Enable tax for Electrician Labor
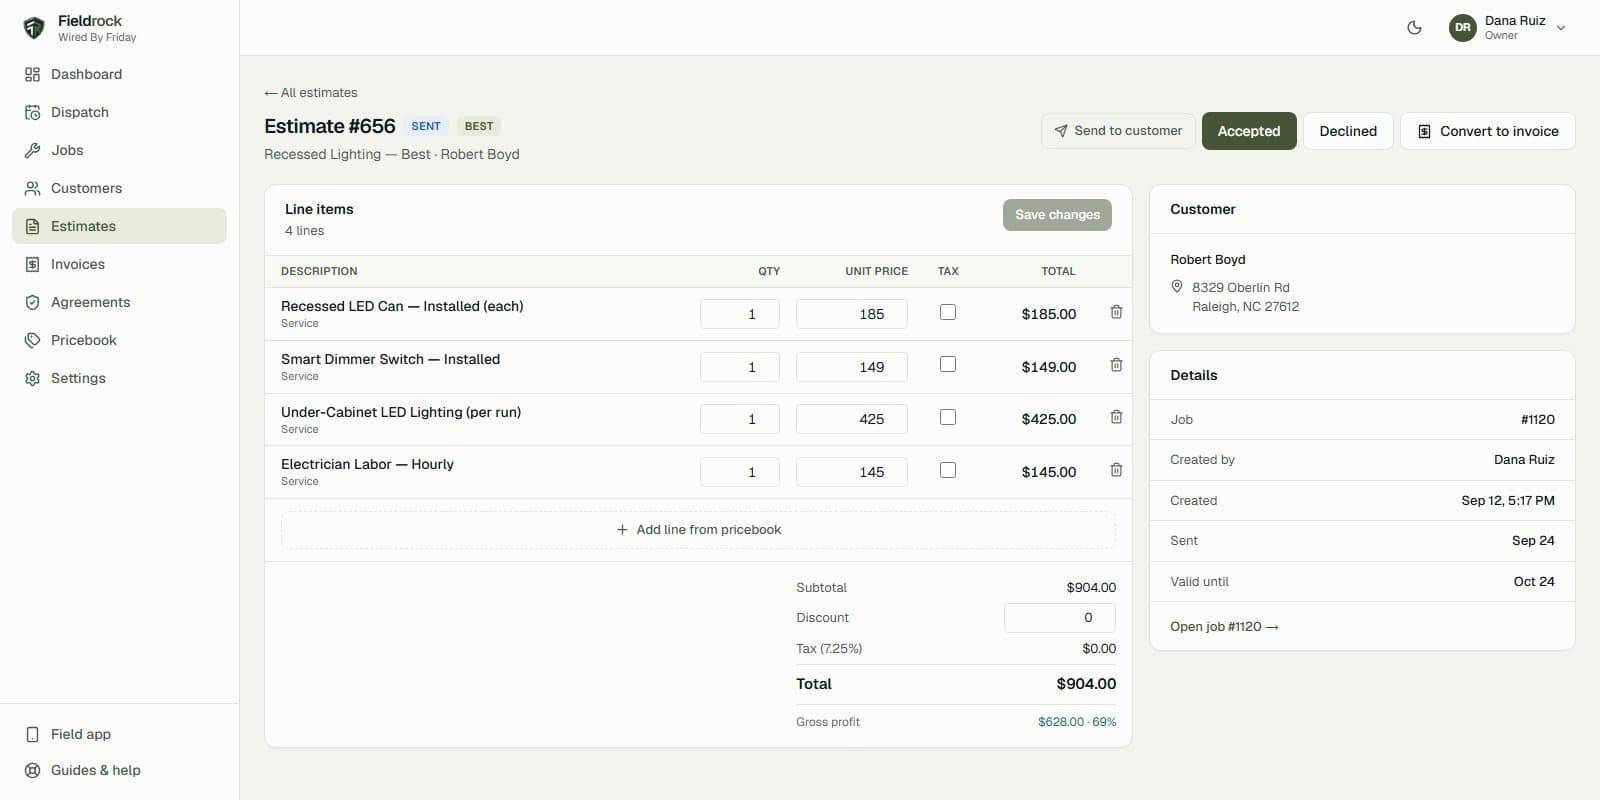 pyautogui.click(x=948, y=470)
